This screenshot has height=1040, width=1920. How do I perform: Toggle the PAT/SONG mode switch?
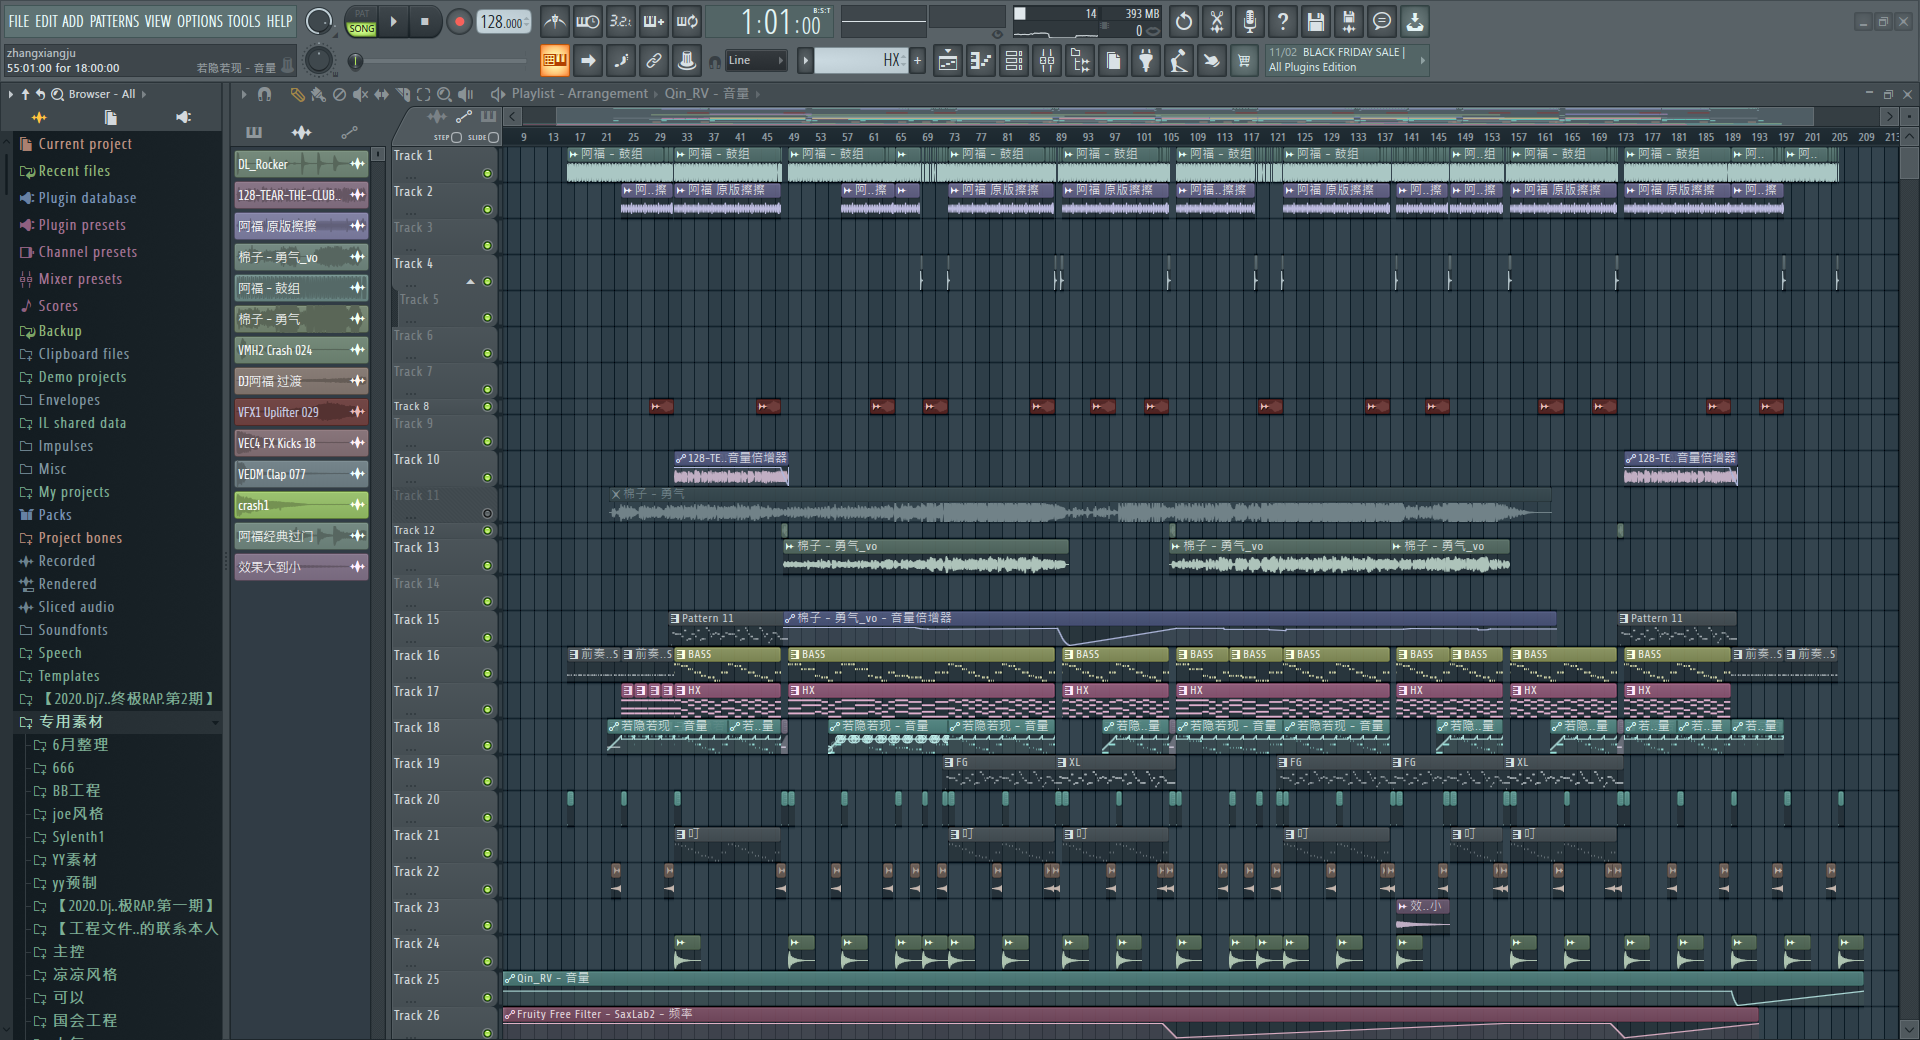click(361, 22)
